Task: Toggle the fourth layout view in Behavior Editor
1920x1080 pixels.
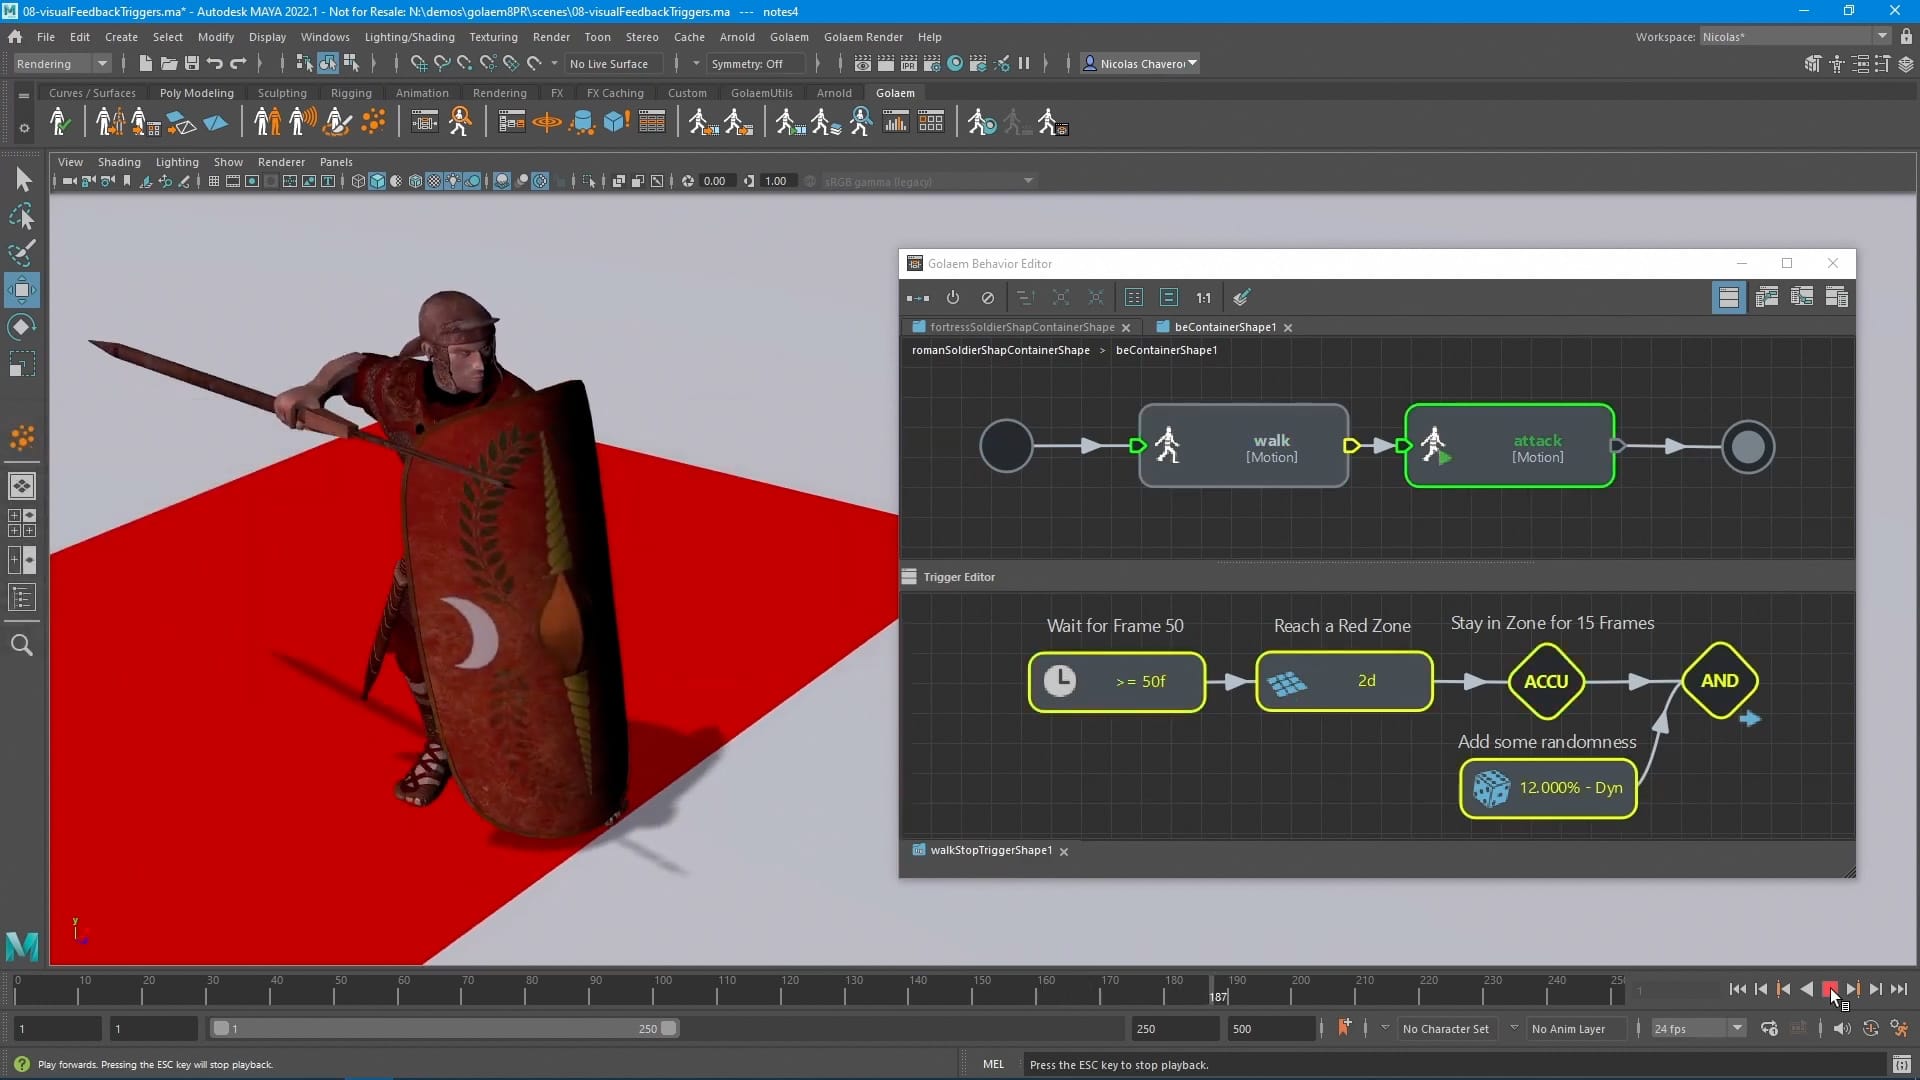Action: 1836,297
